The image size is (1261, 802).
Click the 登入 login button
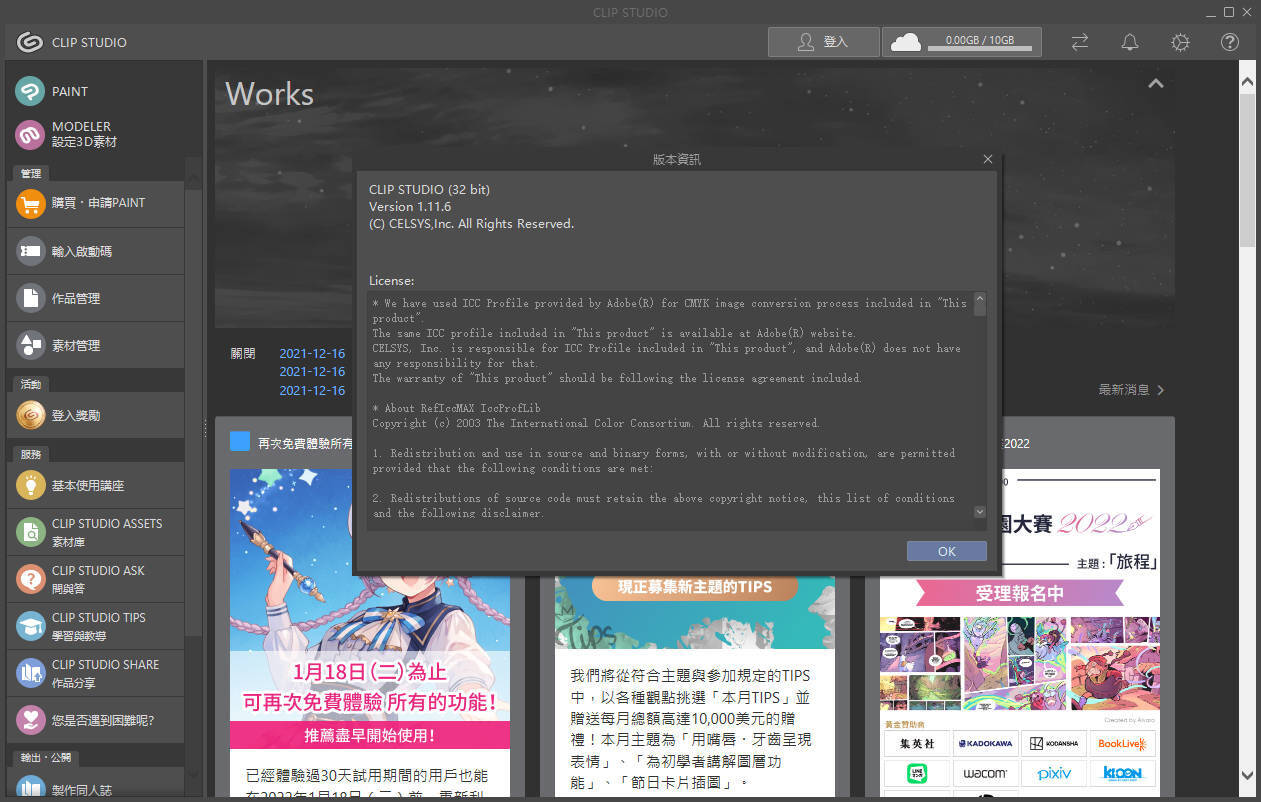click(x=823, y=42)
